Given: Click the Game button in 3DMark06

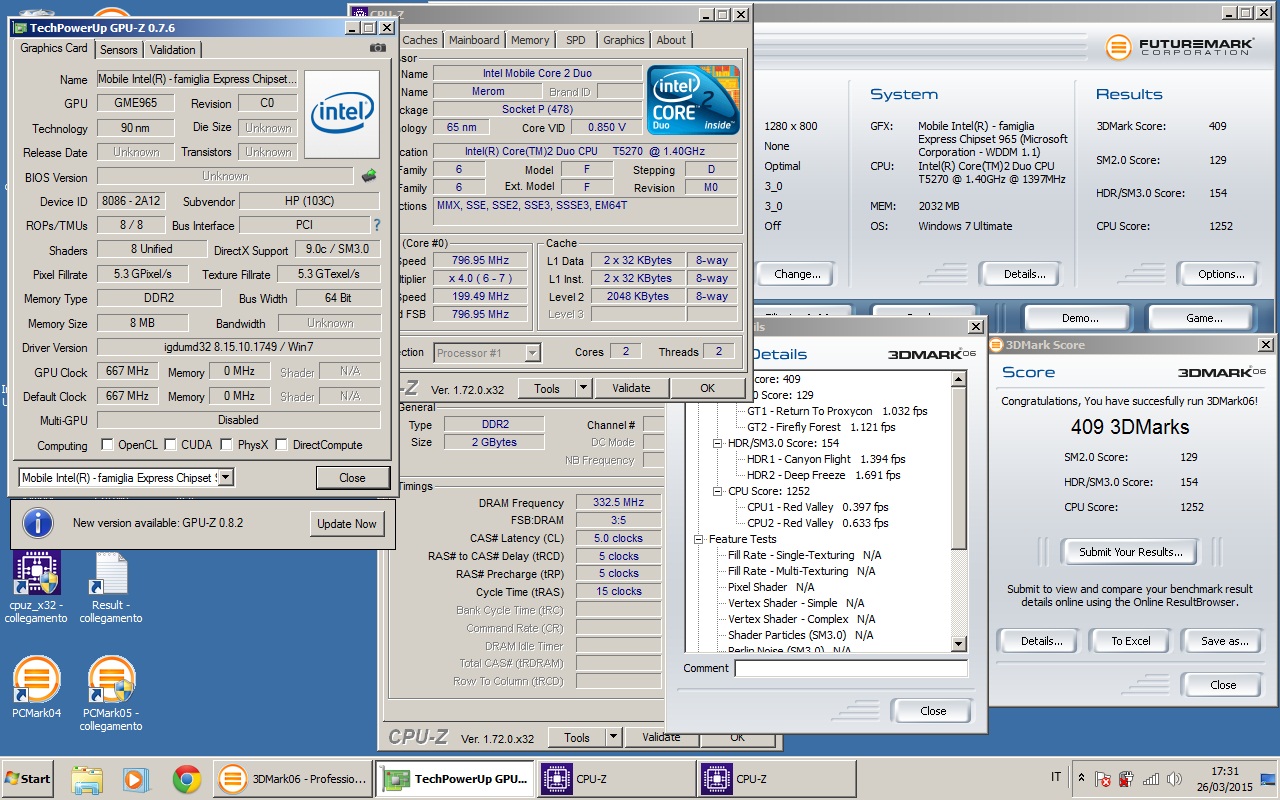Looking at the screenshot, I should click(1204, 318).
